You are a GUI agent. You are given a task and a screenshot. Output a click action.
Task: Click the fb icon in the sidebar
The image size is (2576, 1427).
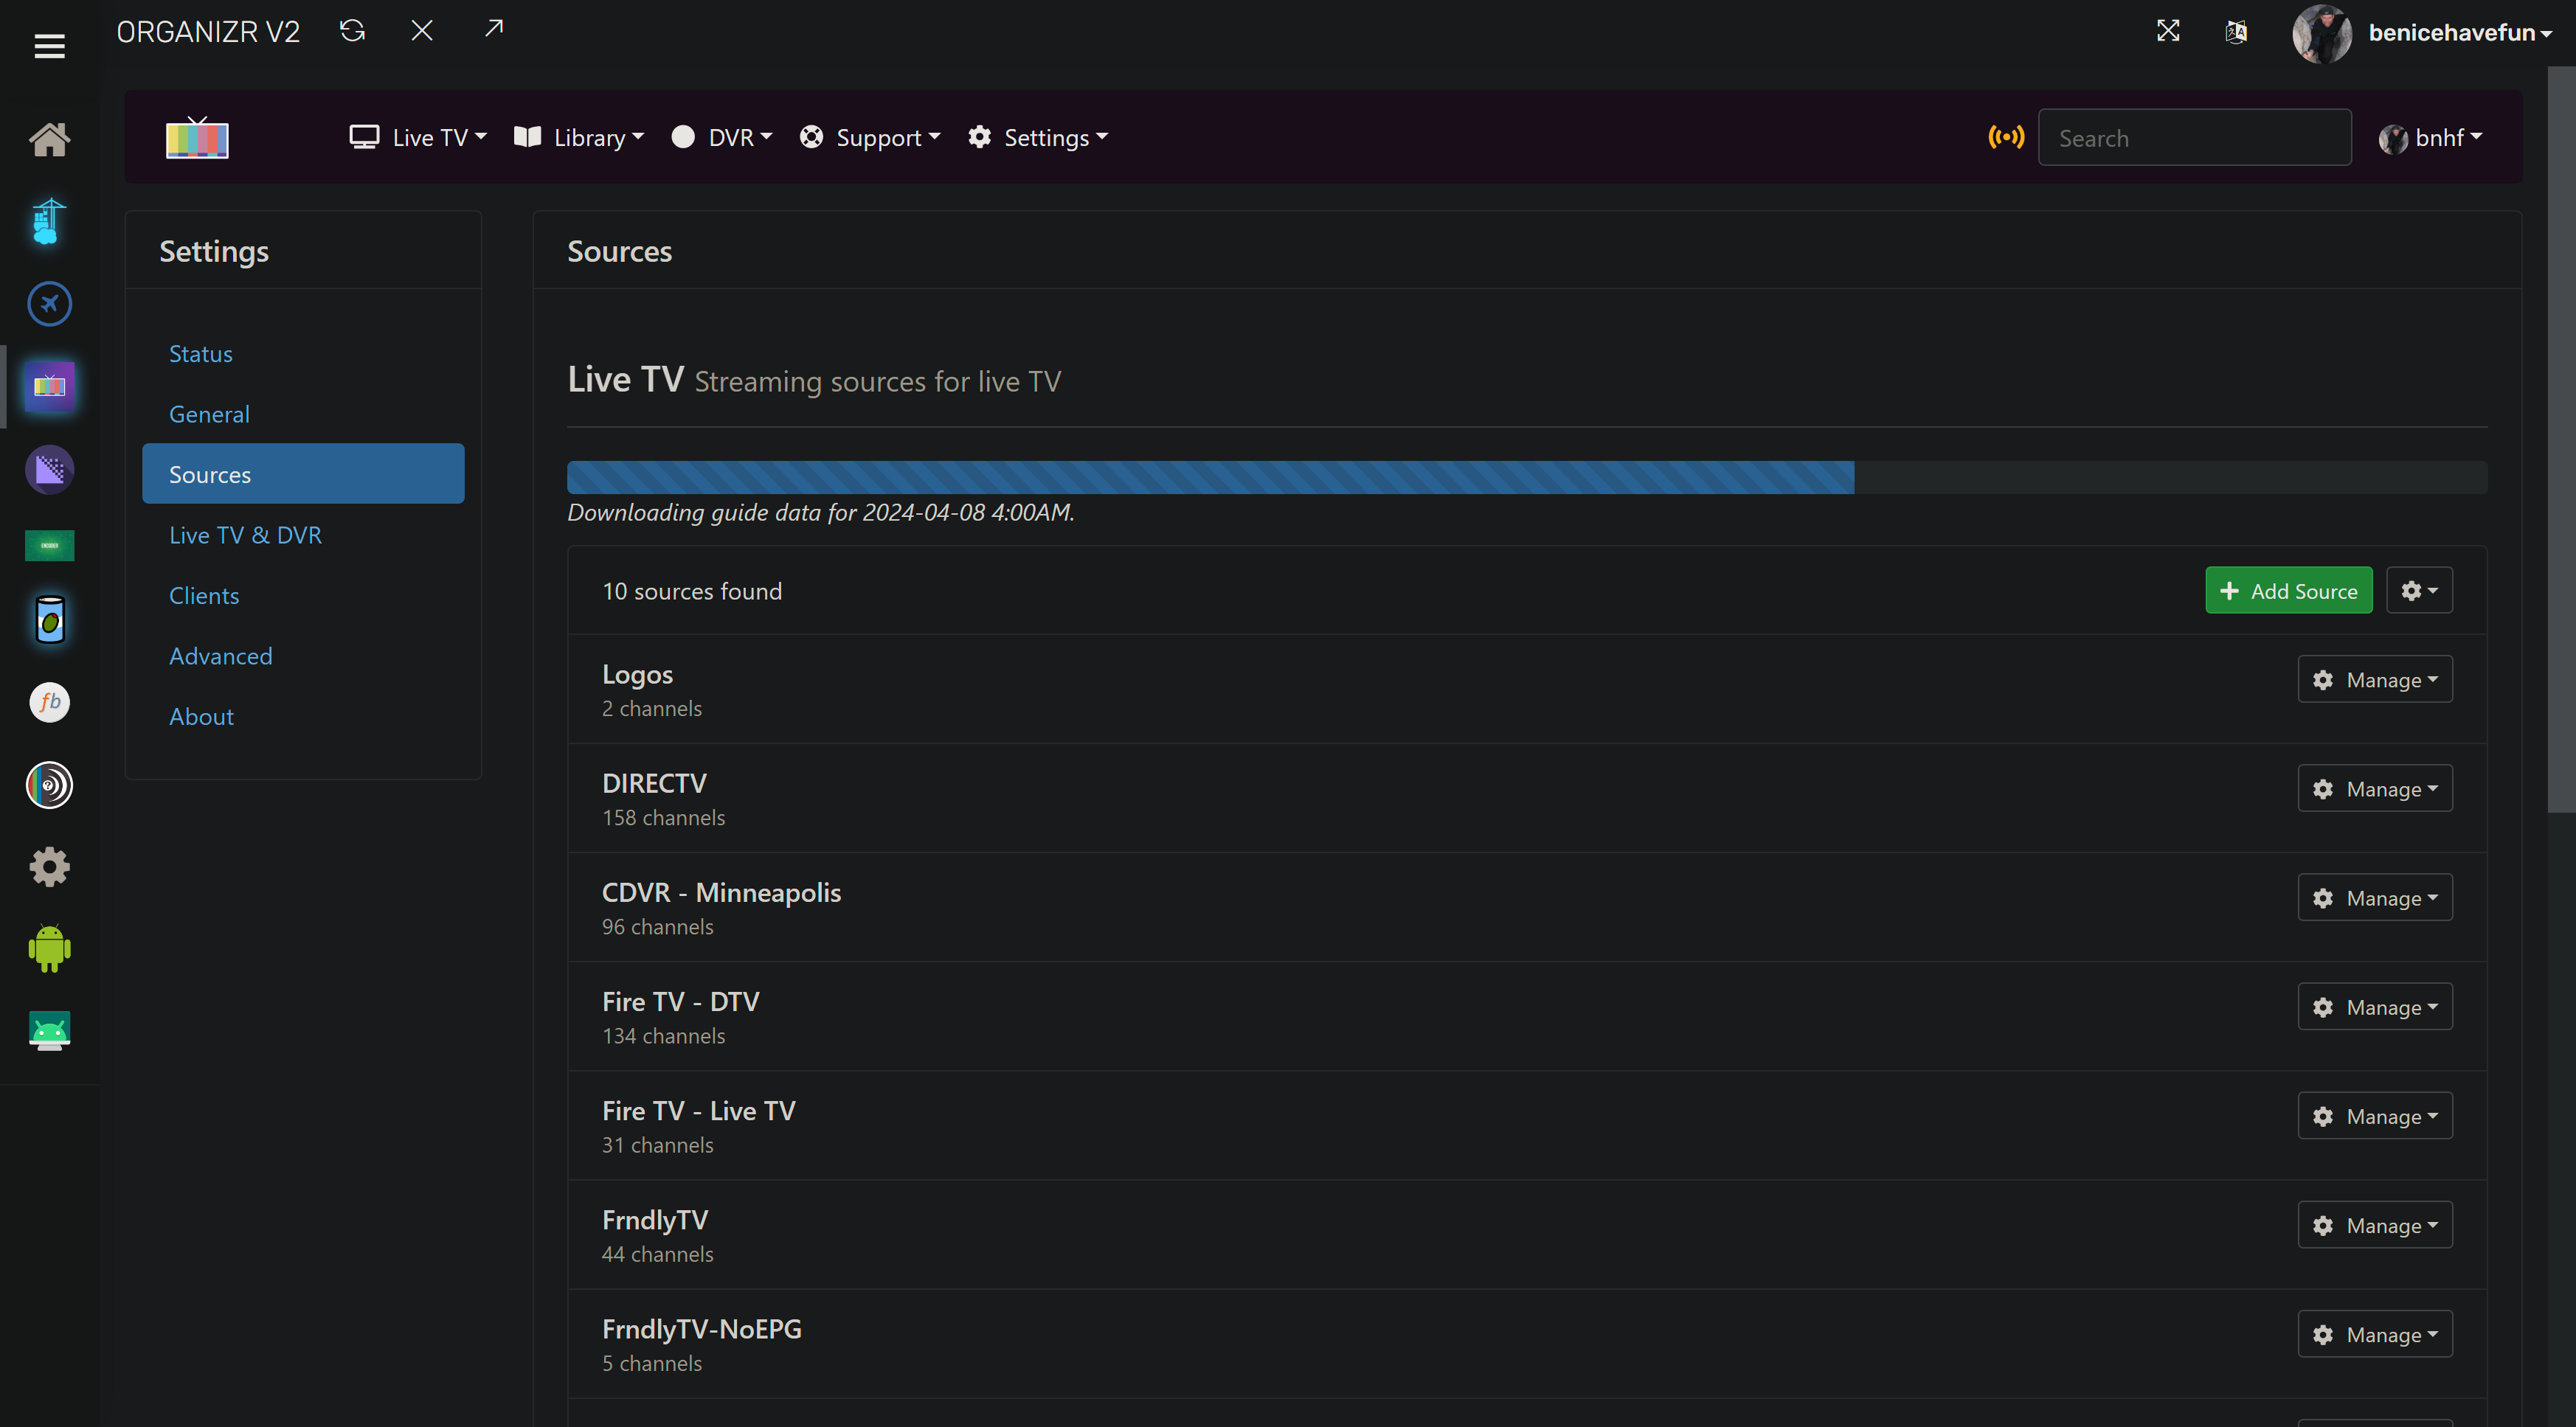(x=49, y=702)
